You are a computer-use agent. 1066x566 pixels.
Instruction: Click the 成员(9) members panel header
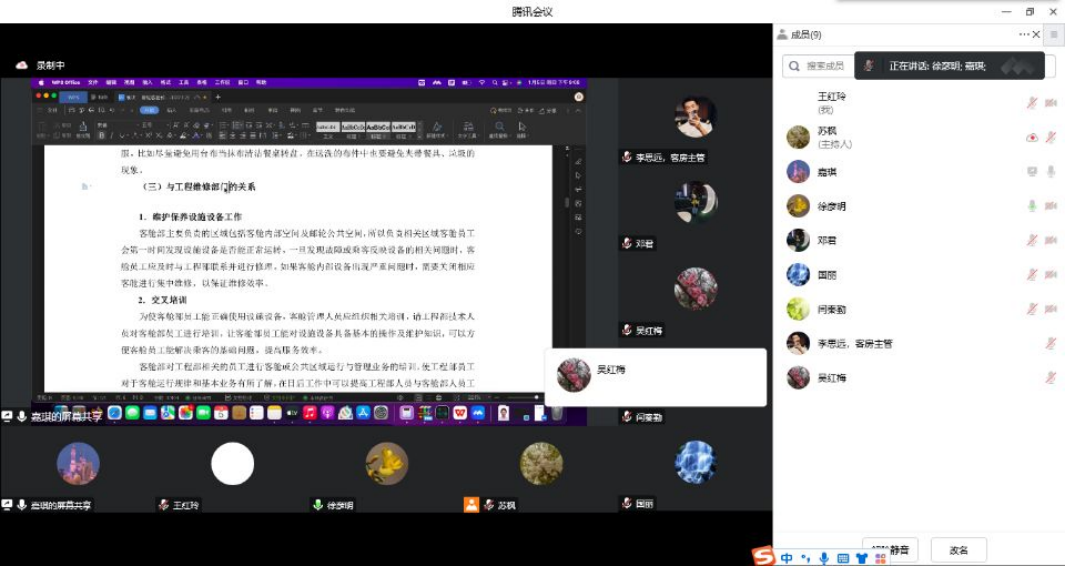click(805, 35)
